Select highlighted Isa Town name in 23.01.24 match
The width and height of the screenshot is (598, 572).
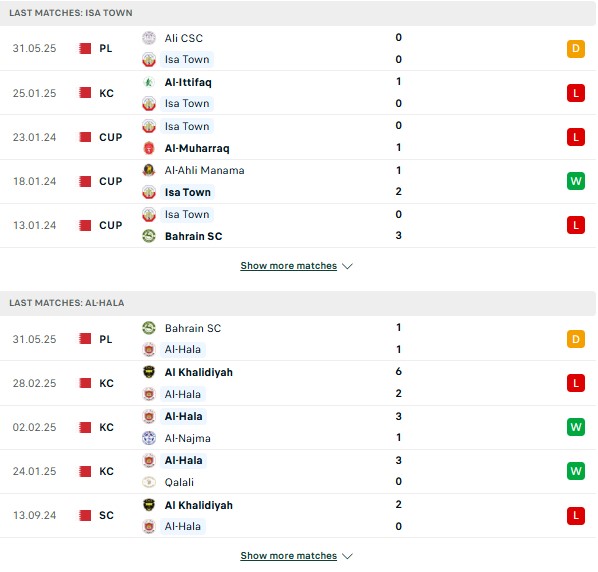tap(187, 126)
